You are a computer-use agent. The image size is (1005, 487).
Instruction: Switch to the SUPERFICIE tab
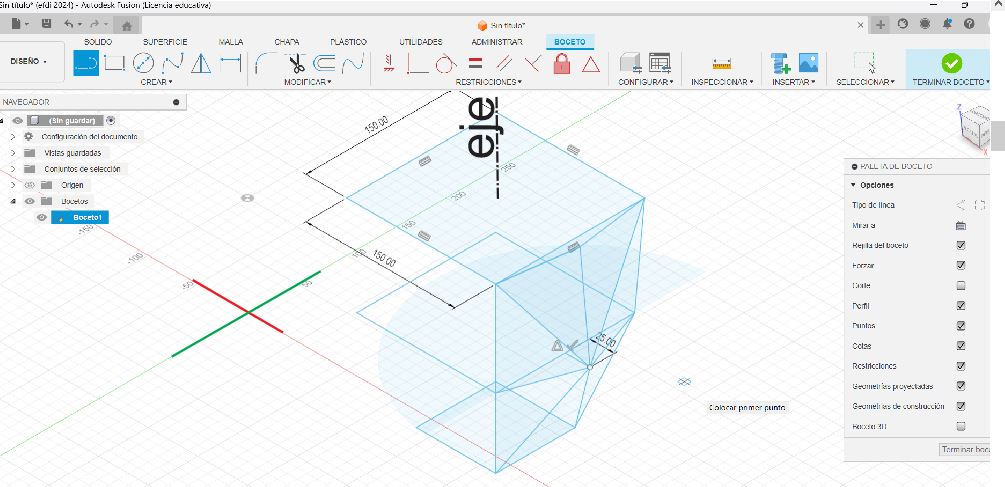165,42
